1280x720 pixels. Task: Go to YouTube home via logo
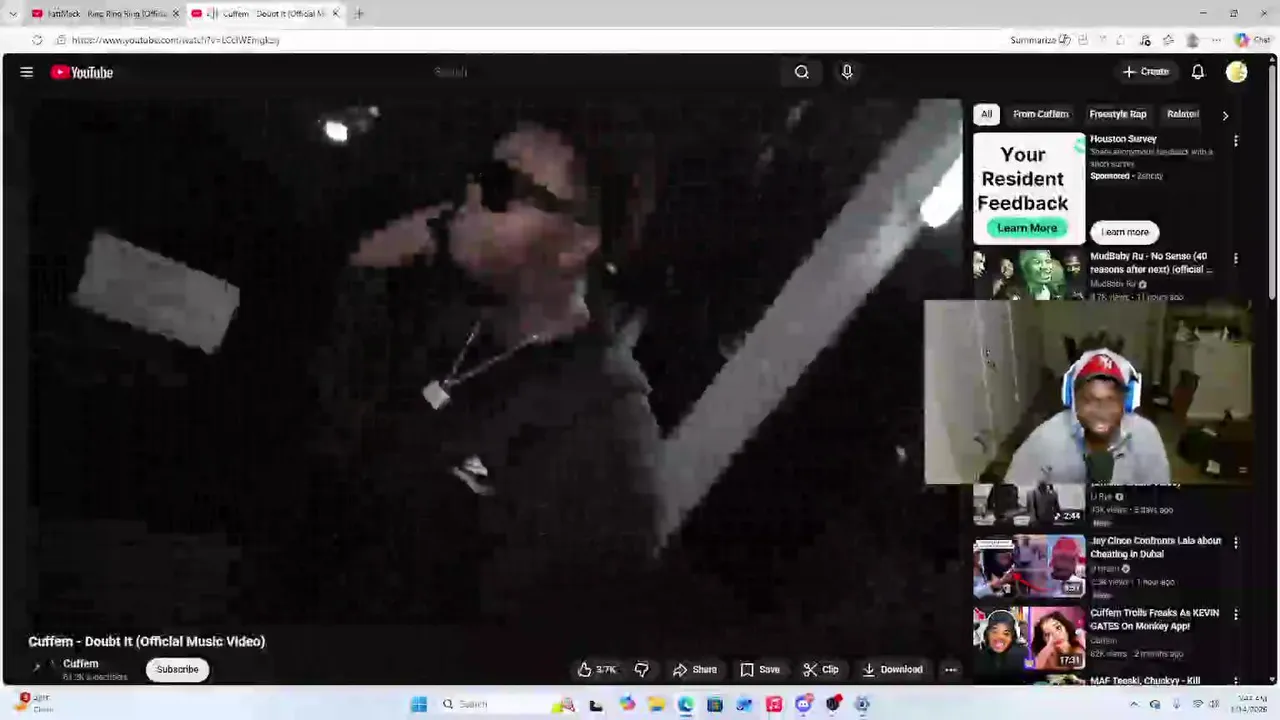[82, 72]
